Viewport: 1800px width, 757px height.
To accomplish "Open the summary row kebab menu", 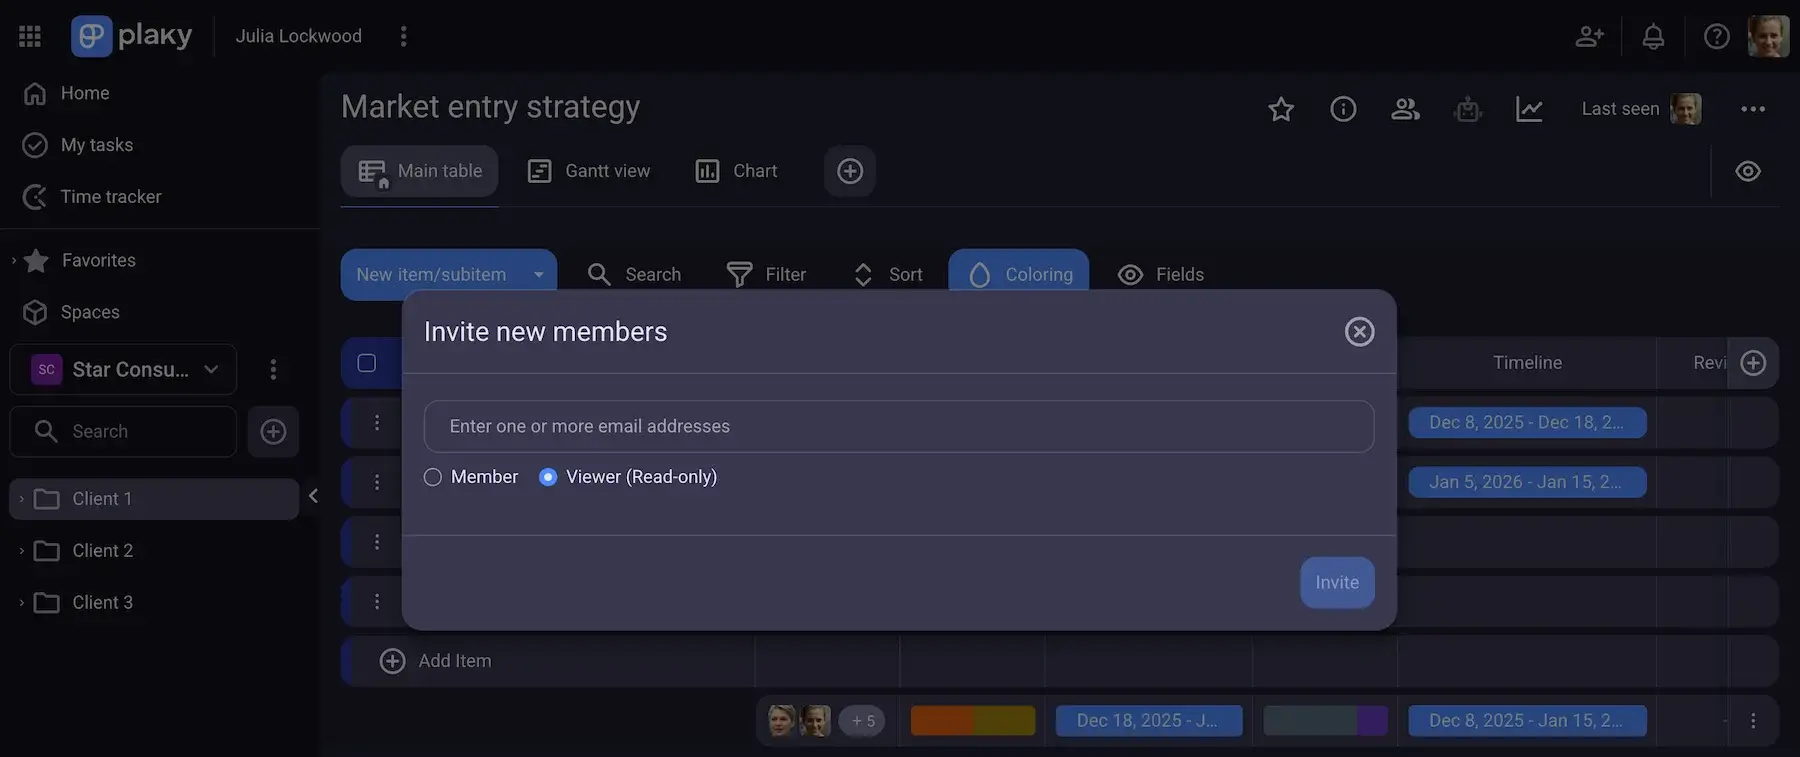I will click(1753, 721).
